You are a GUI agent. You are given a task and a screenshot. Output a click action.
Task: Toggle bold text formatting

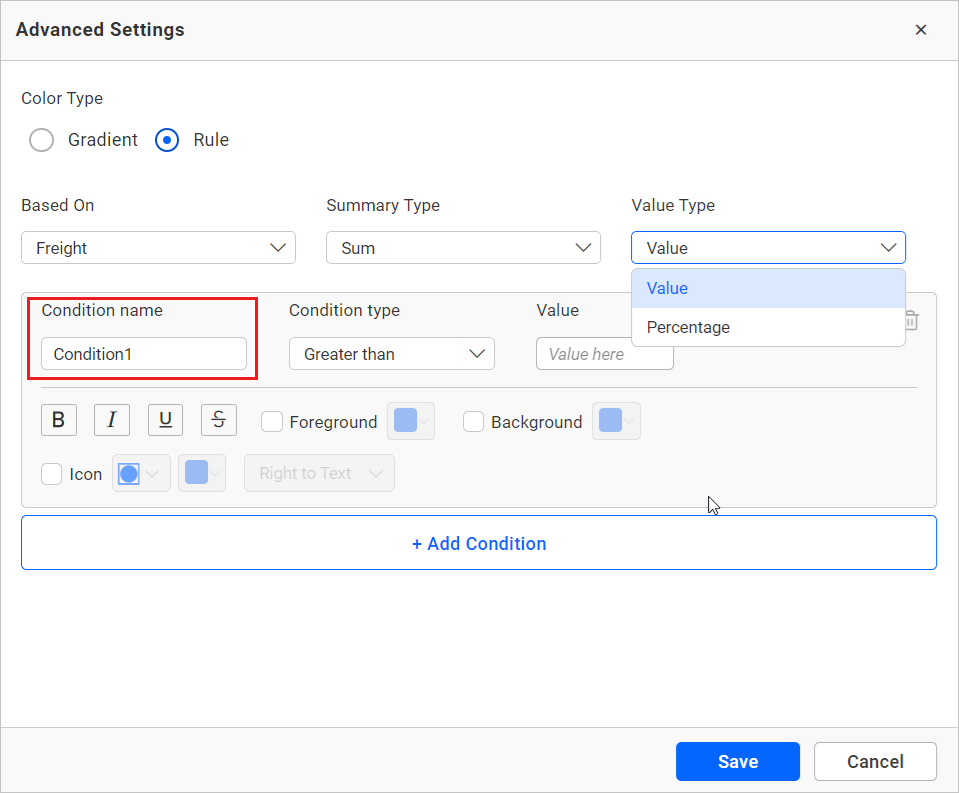pos(58,419)
